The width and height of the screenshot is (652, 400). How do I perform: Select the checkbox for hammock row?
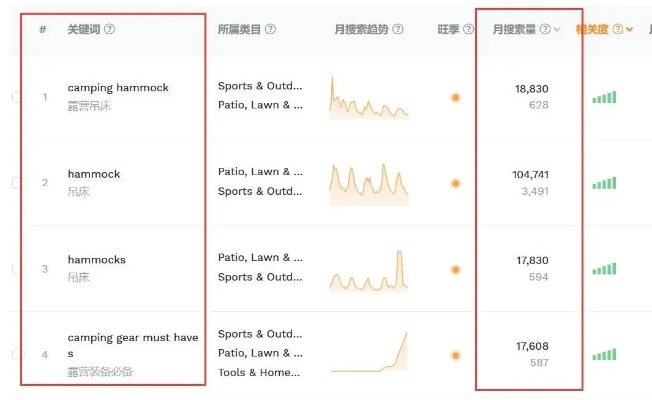pyautogui.click(x=17, y=183)
